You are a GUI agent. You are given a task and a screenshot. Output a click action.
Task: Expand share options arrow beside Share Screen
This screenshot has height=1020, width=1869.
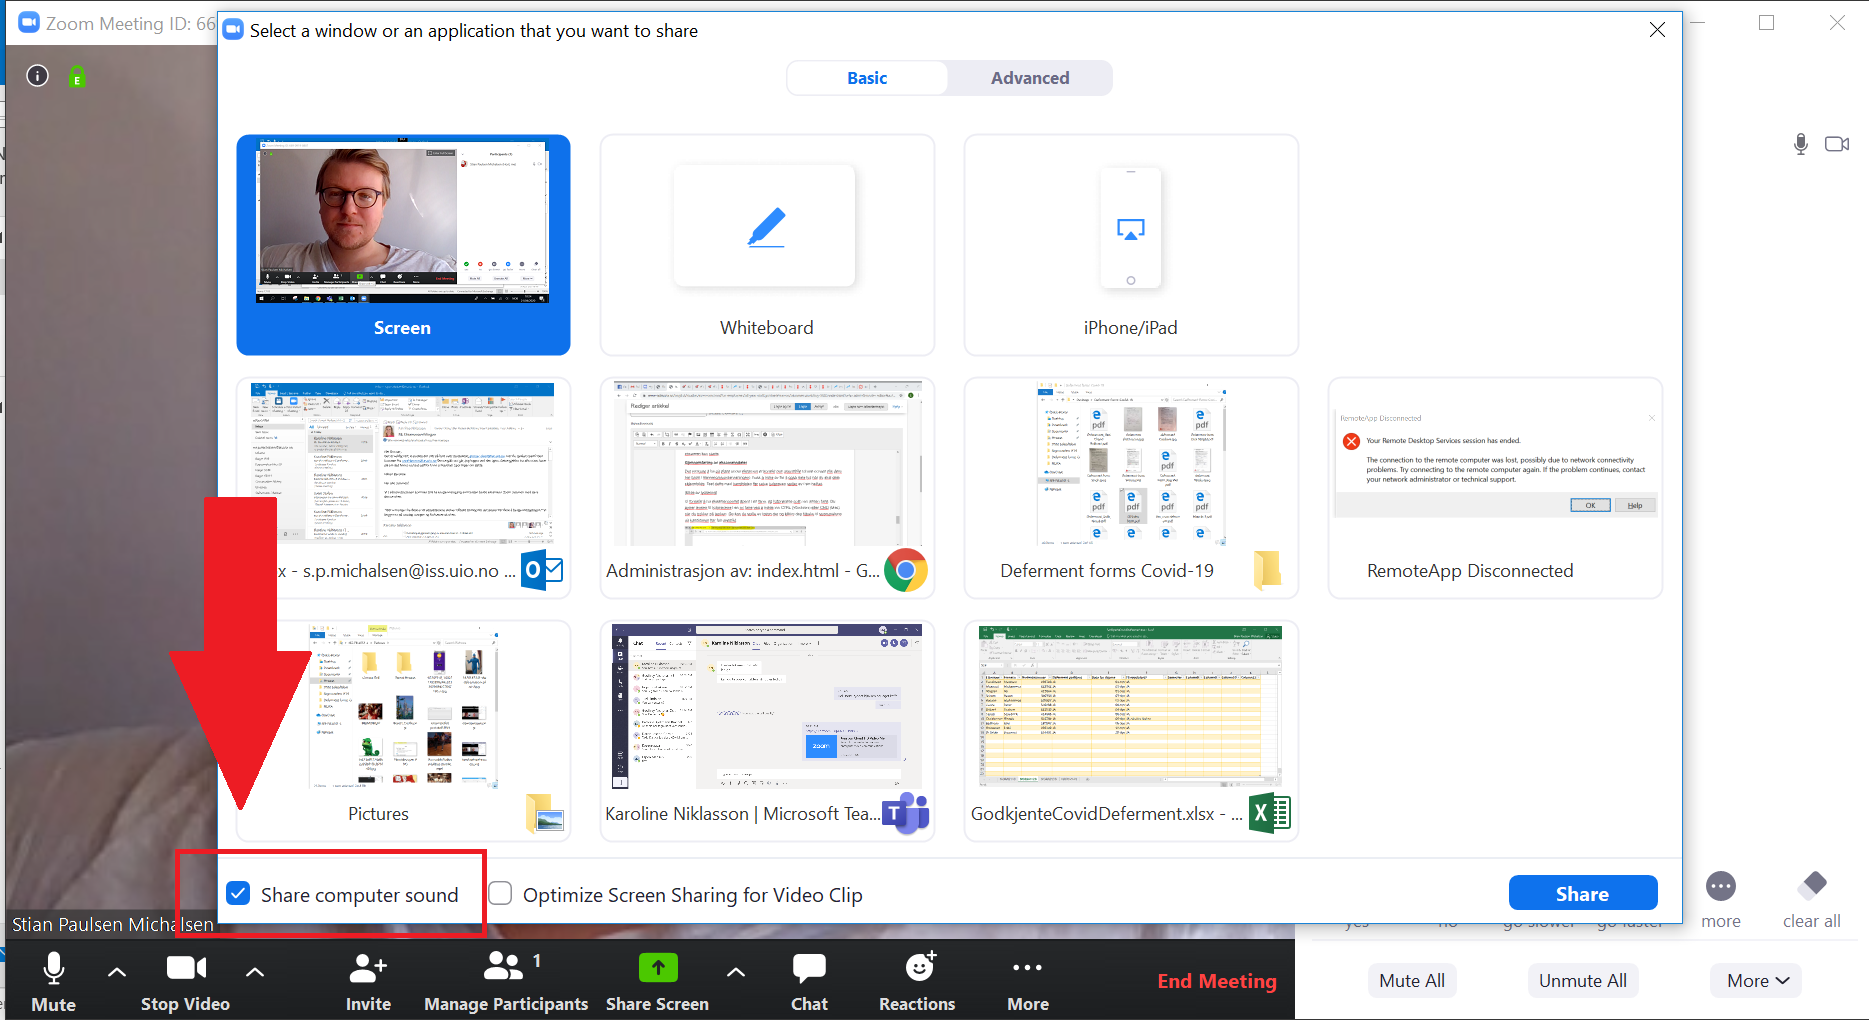pyautogui.click(x=735, y=971)
